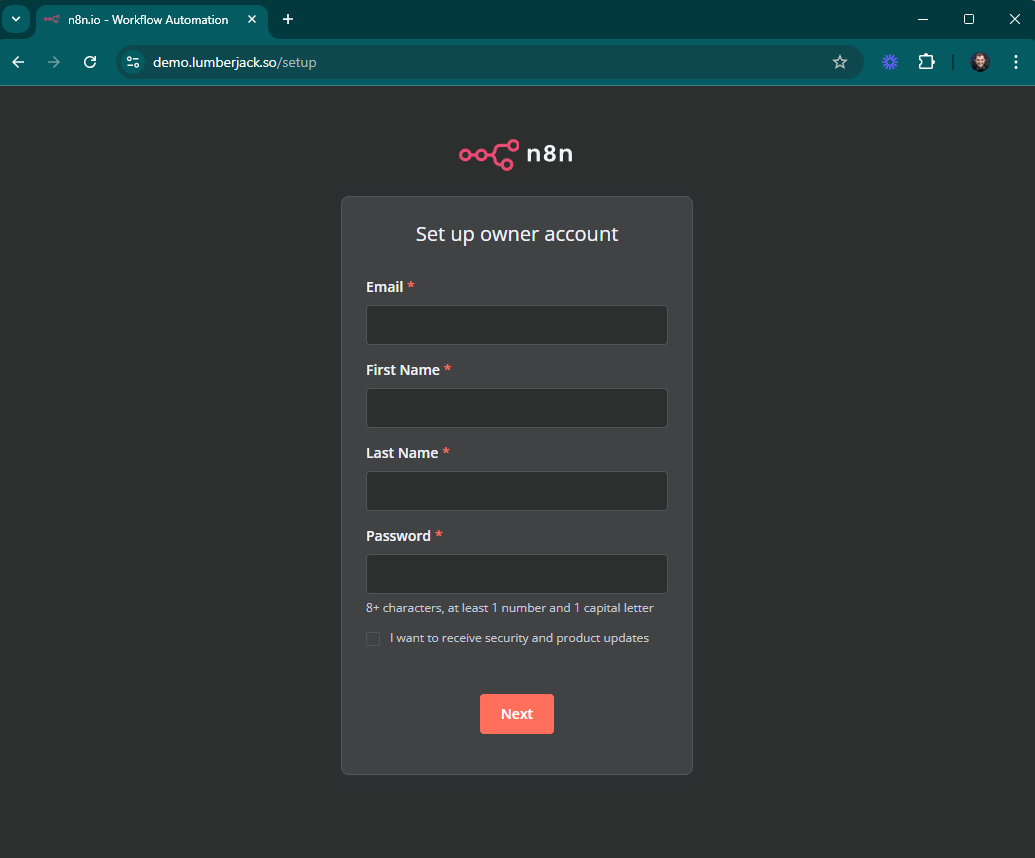Maximize the browser window
Screen dimensions: 1035x858
click(969, 19)
